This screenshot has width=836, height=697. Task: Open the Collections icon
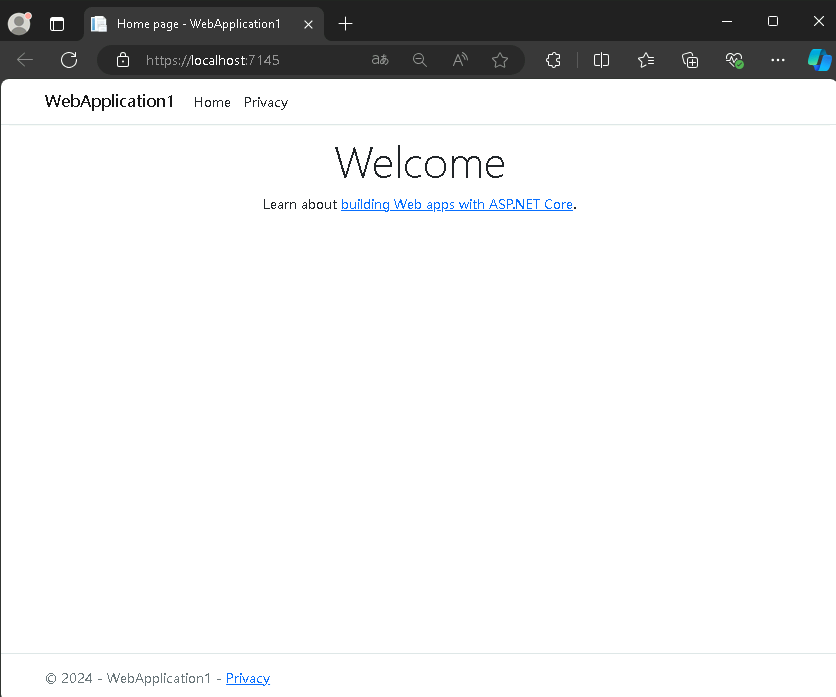[690, 60]
